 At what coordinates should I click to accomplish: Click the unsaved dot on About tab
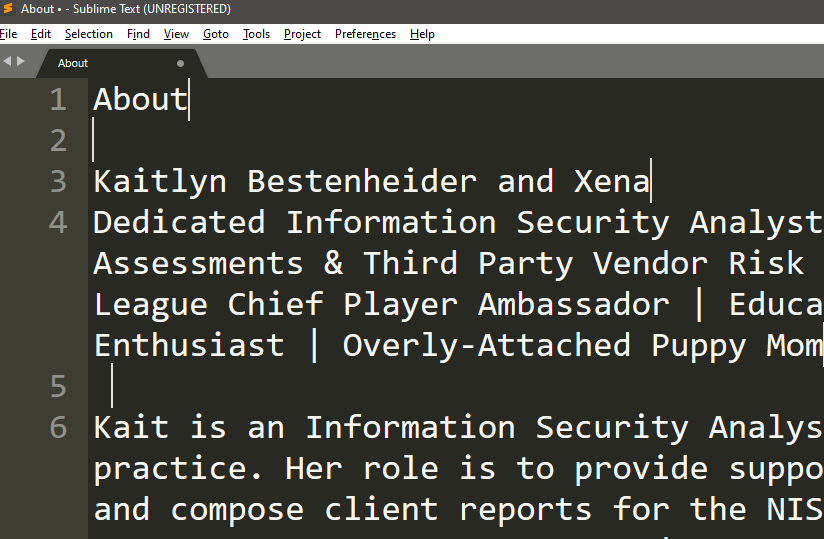181,63
